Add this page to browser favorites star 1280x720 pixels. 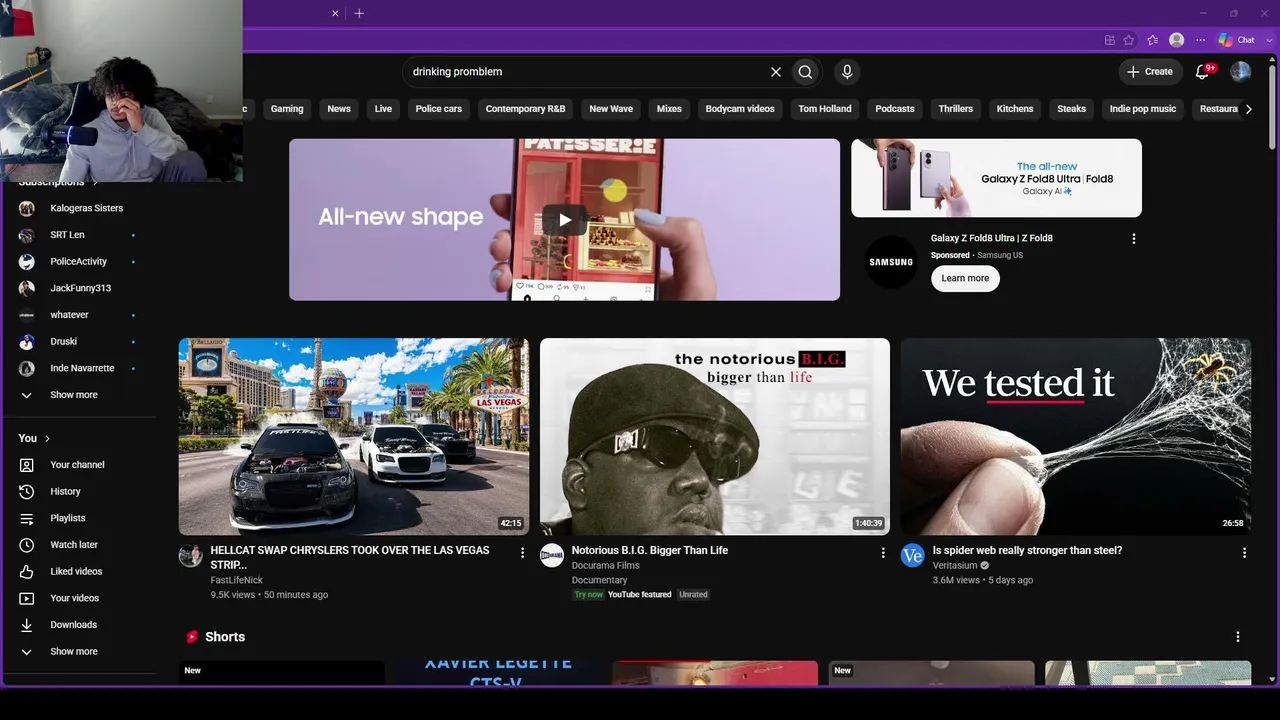point(1129,40)
